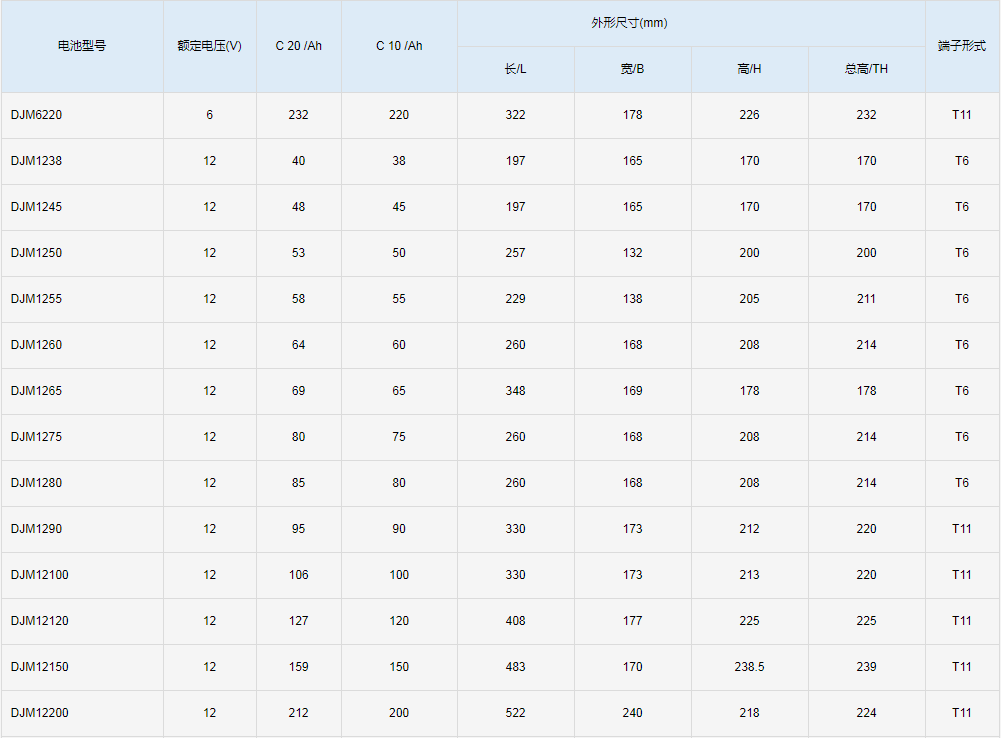Select the DJM6220 model cell
The height and width of the screenshot is (738, 1001).
tap(37, 115)
